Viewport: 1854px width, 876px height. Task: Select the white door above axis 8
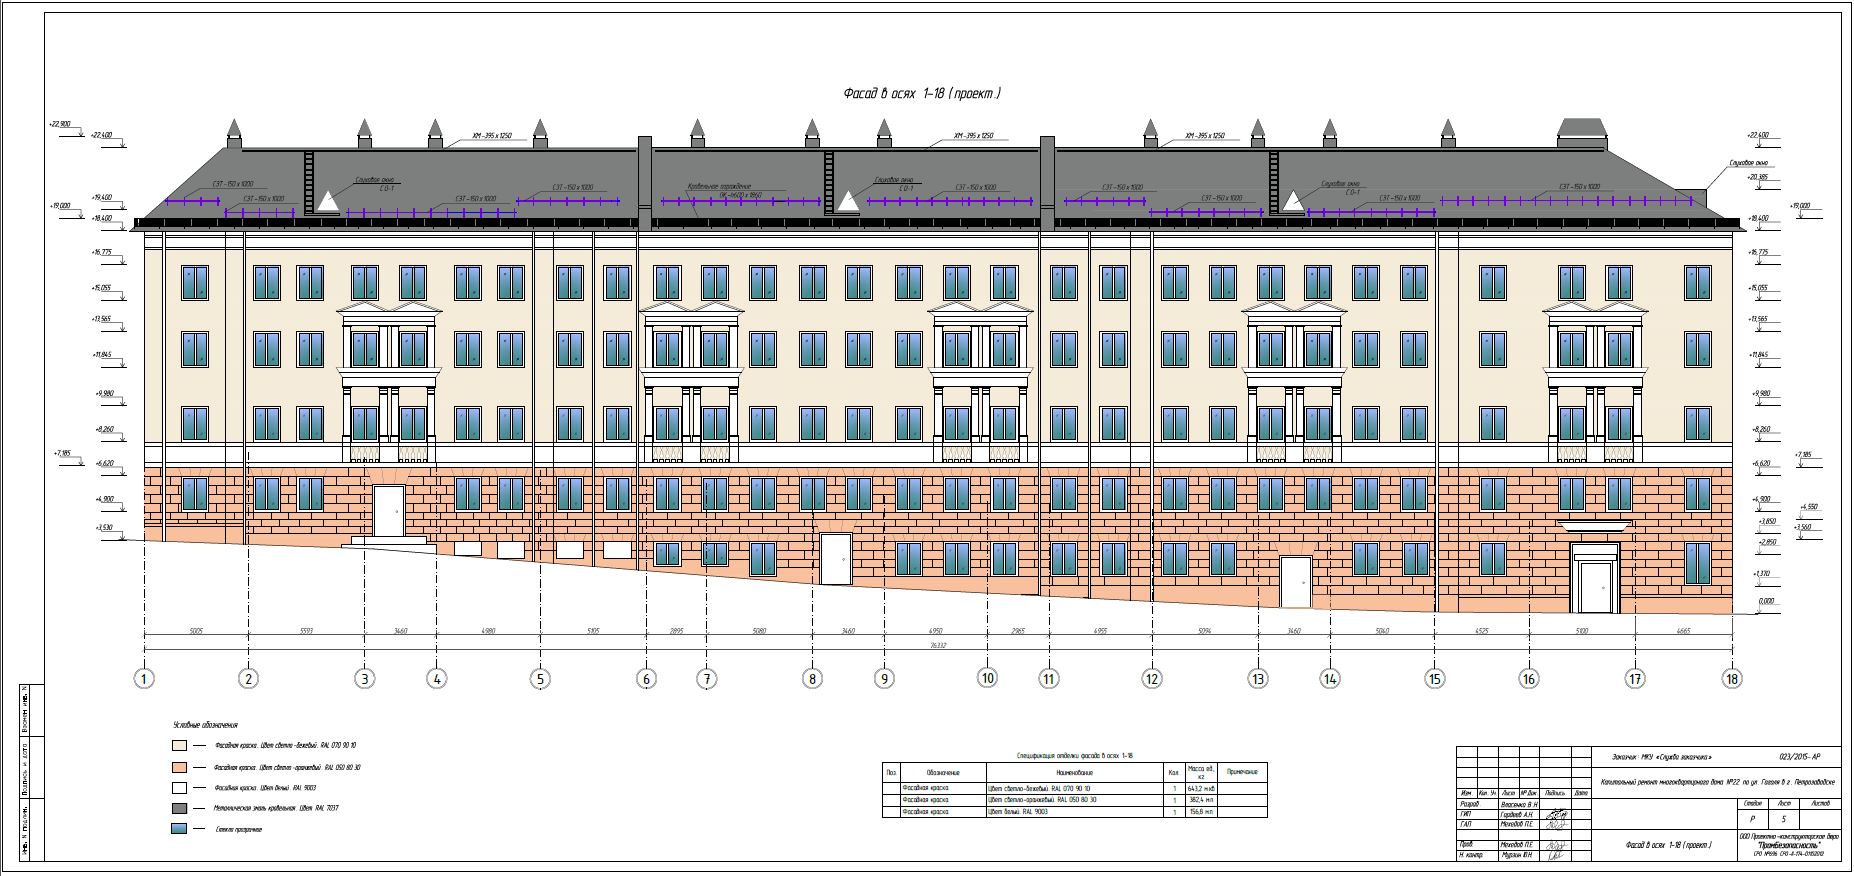(835, 559)
